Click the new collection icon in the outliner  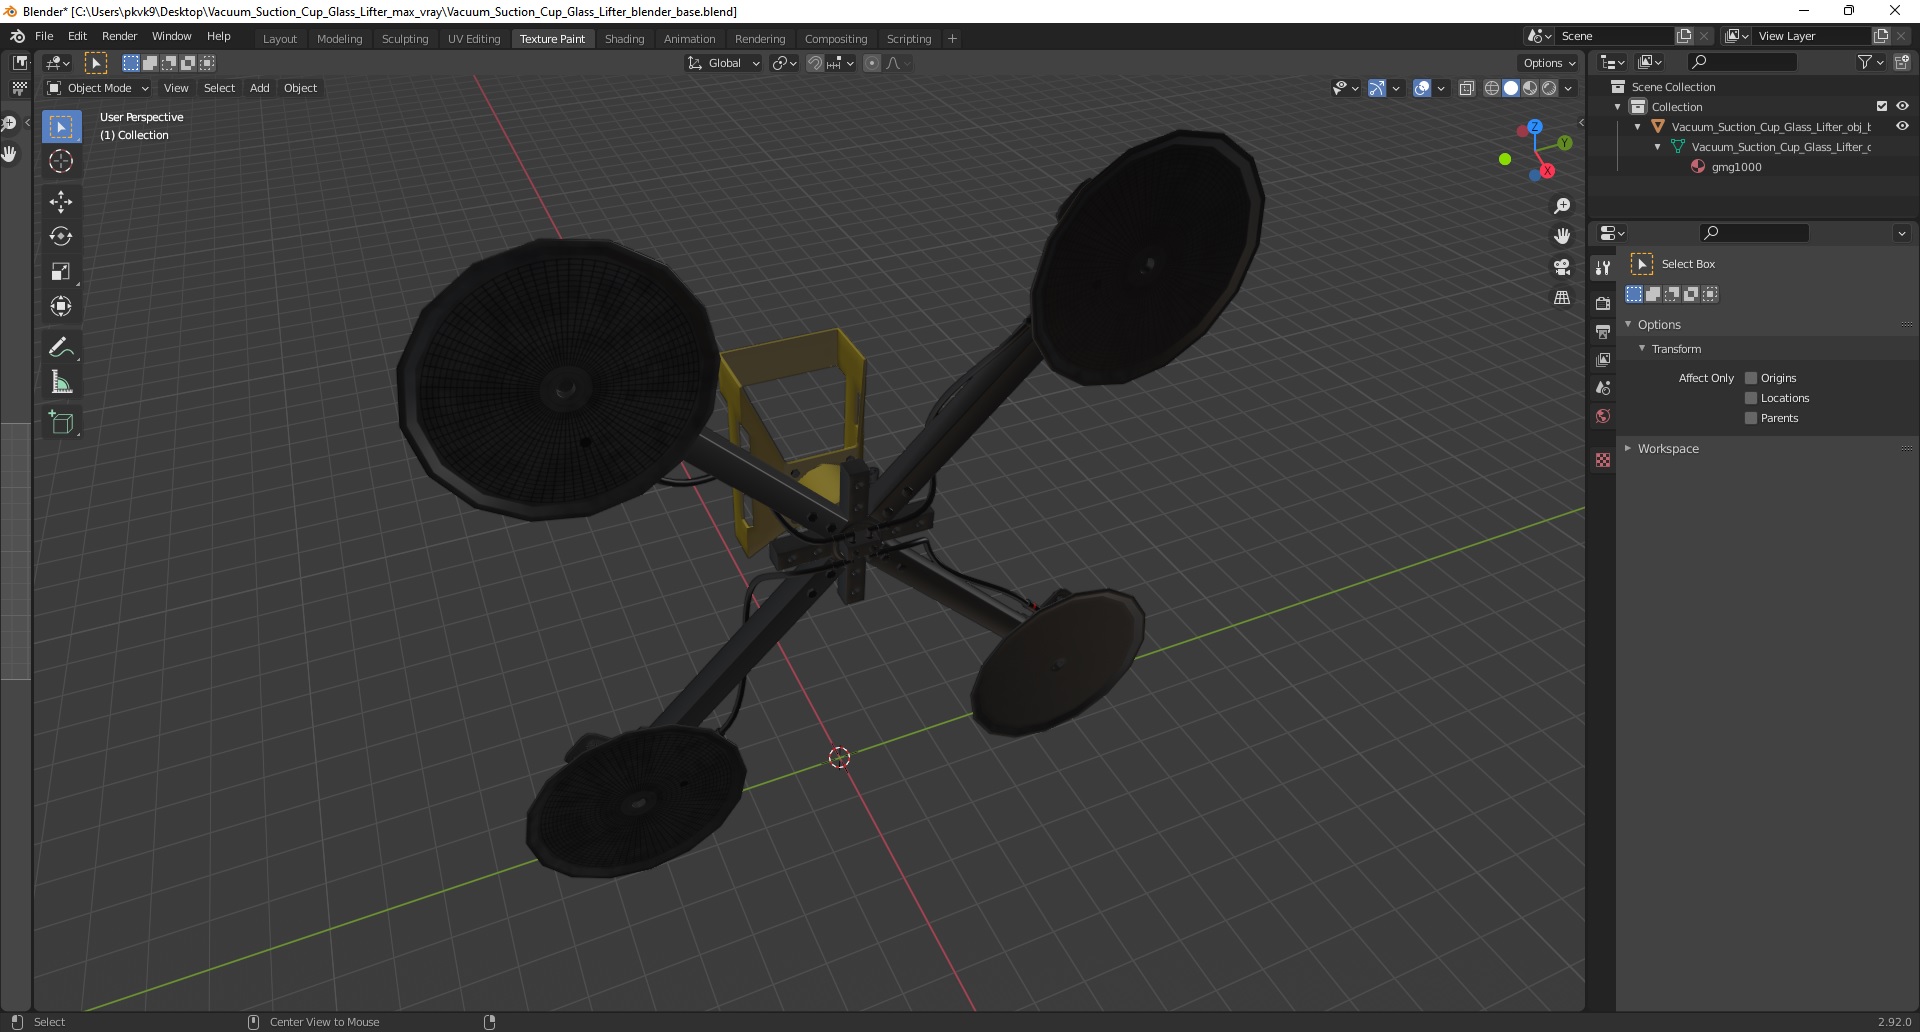pyautogui.click(x=1901, y=62)
